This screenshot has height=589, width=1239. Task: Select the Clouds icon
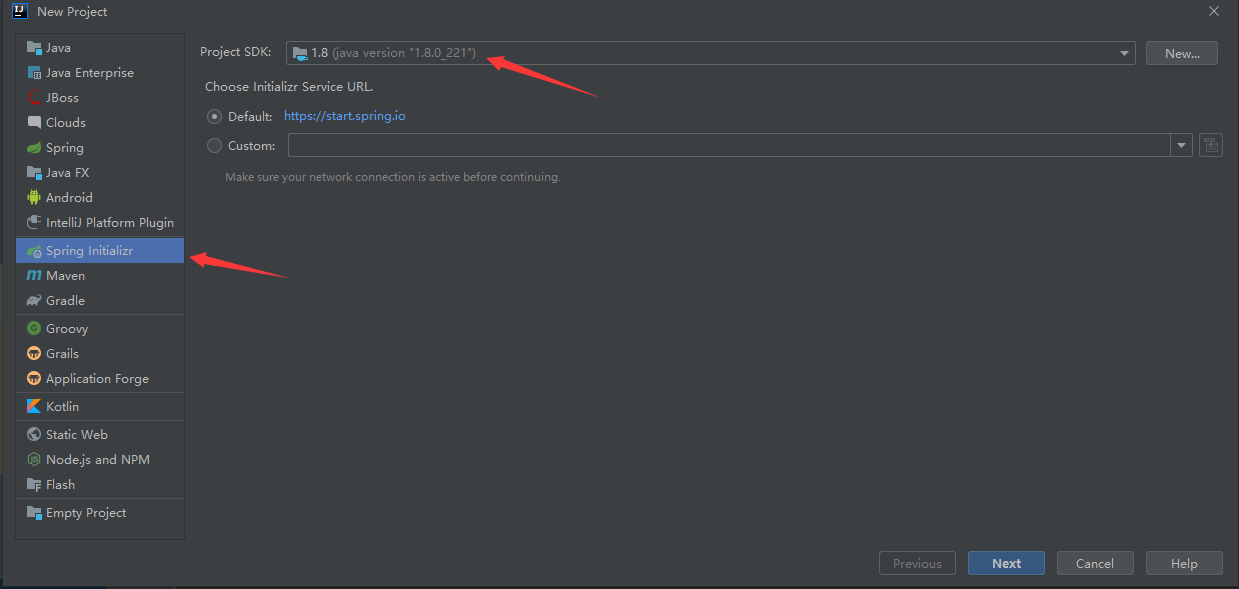tap(34, 123)
